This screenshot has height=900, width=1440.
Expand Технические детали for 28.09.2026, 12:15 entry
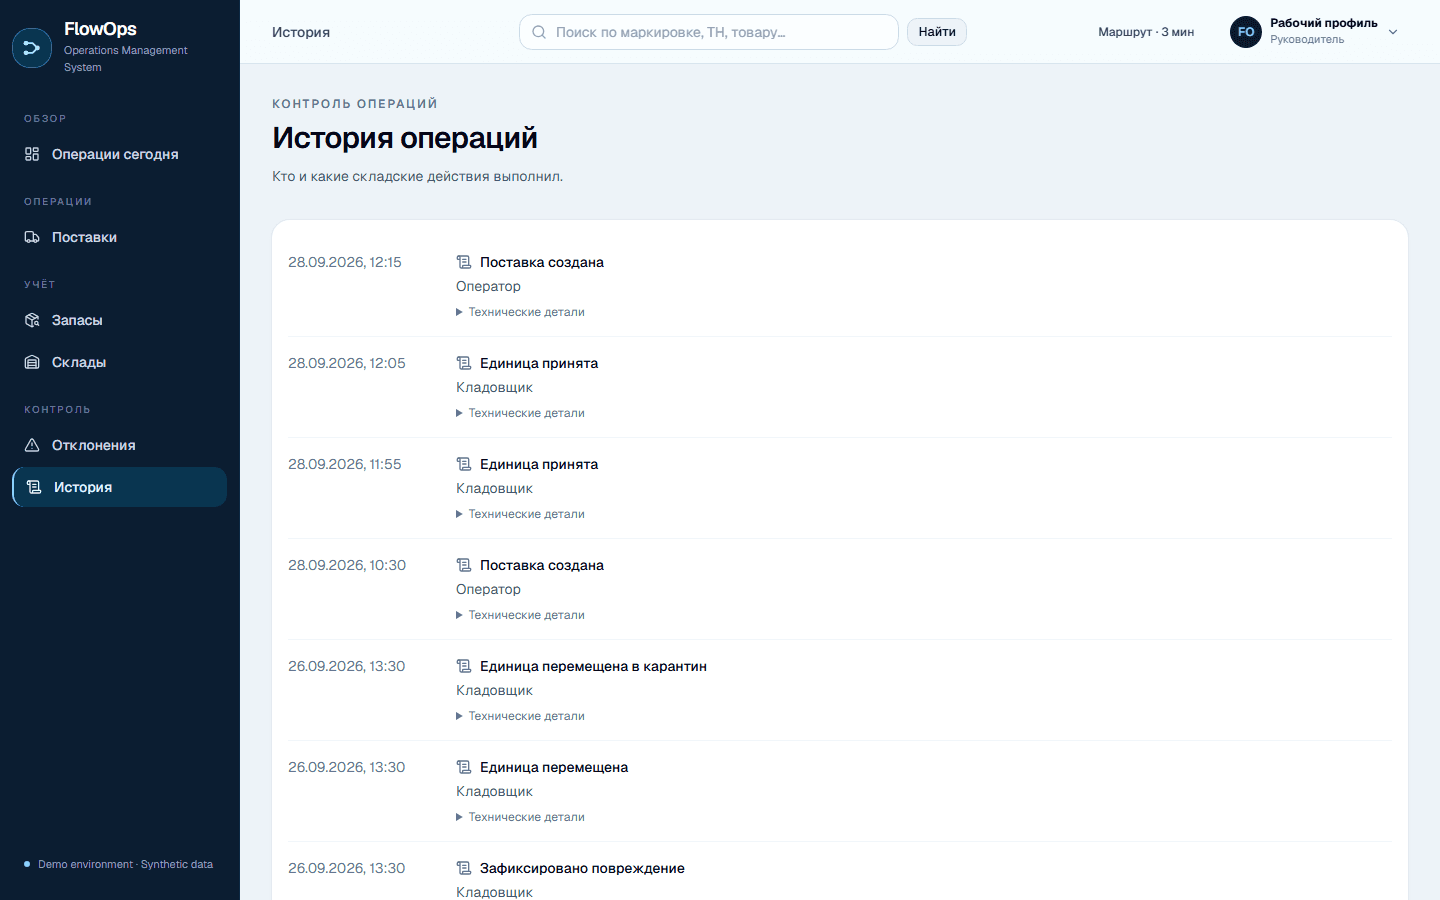520,312
